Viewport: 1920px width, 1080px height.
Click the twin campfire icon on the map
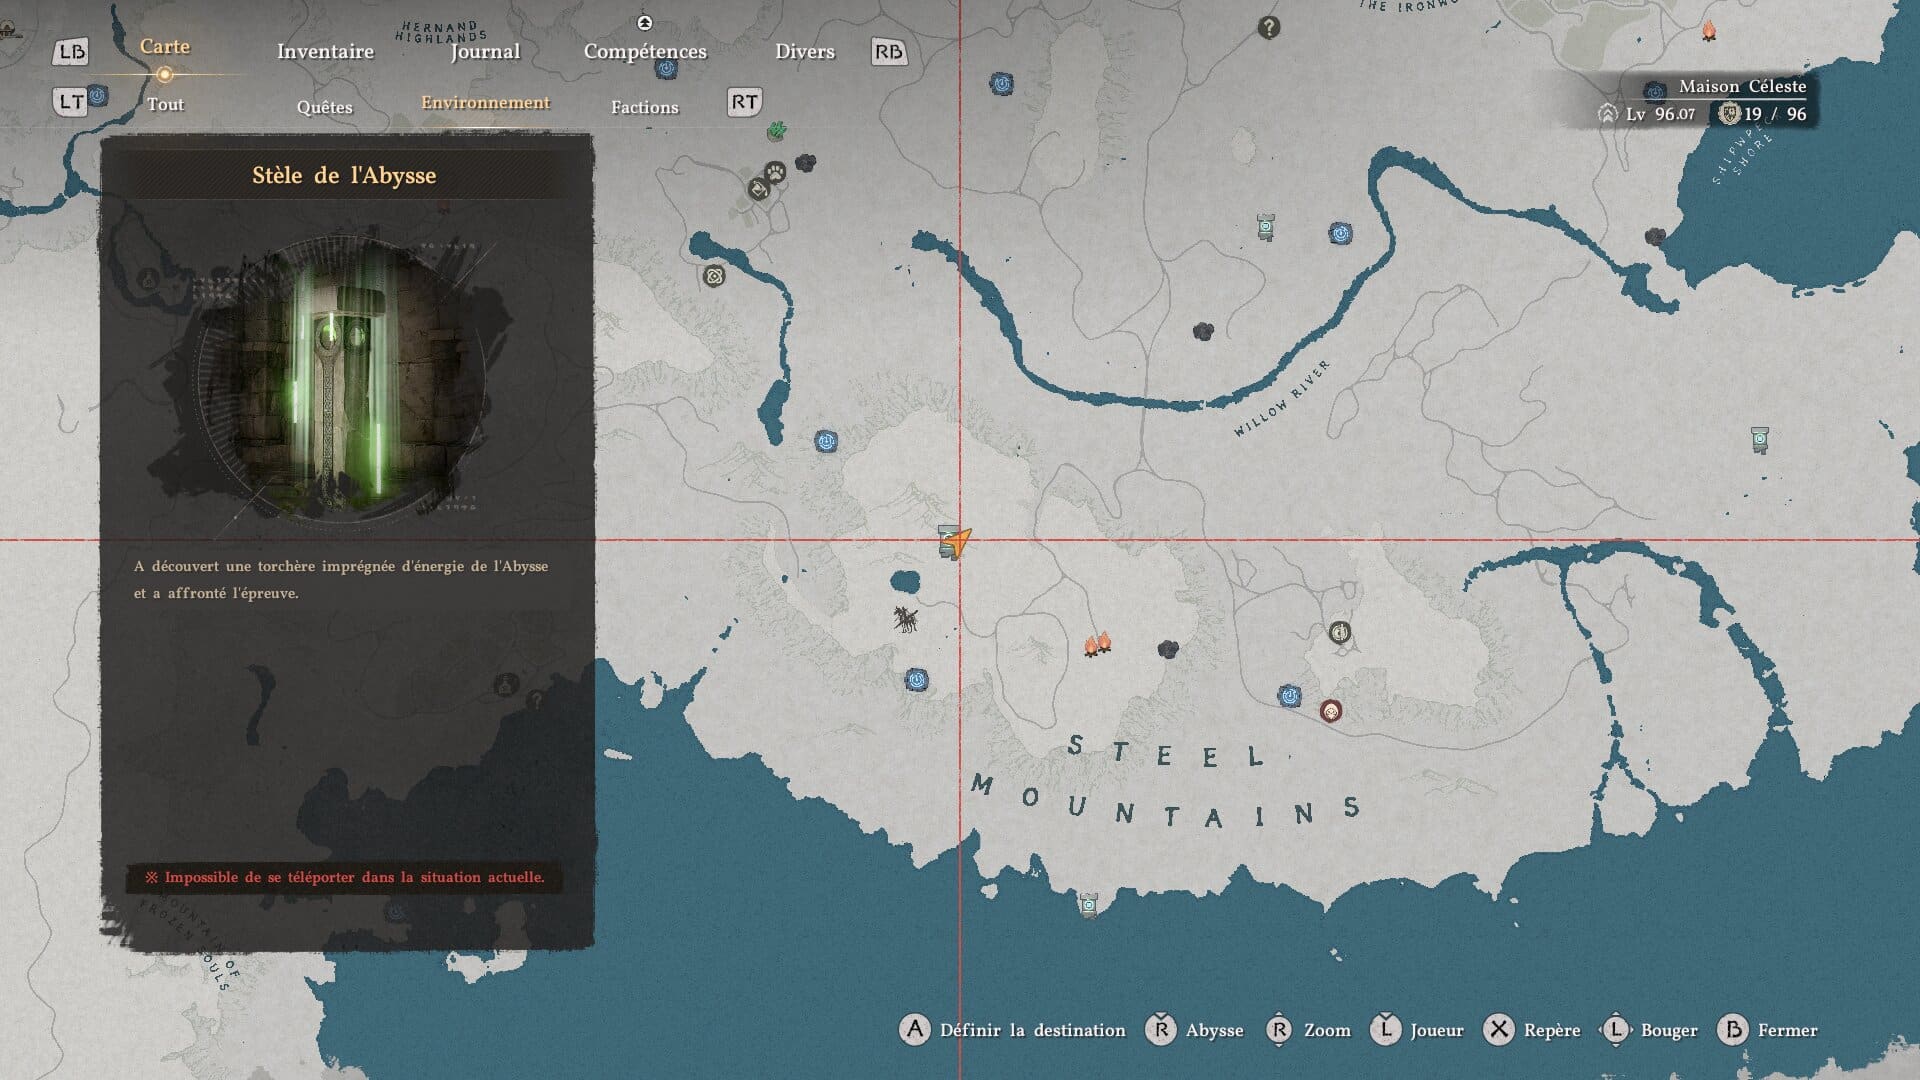[x=1098, y=644]
